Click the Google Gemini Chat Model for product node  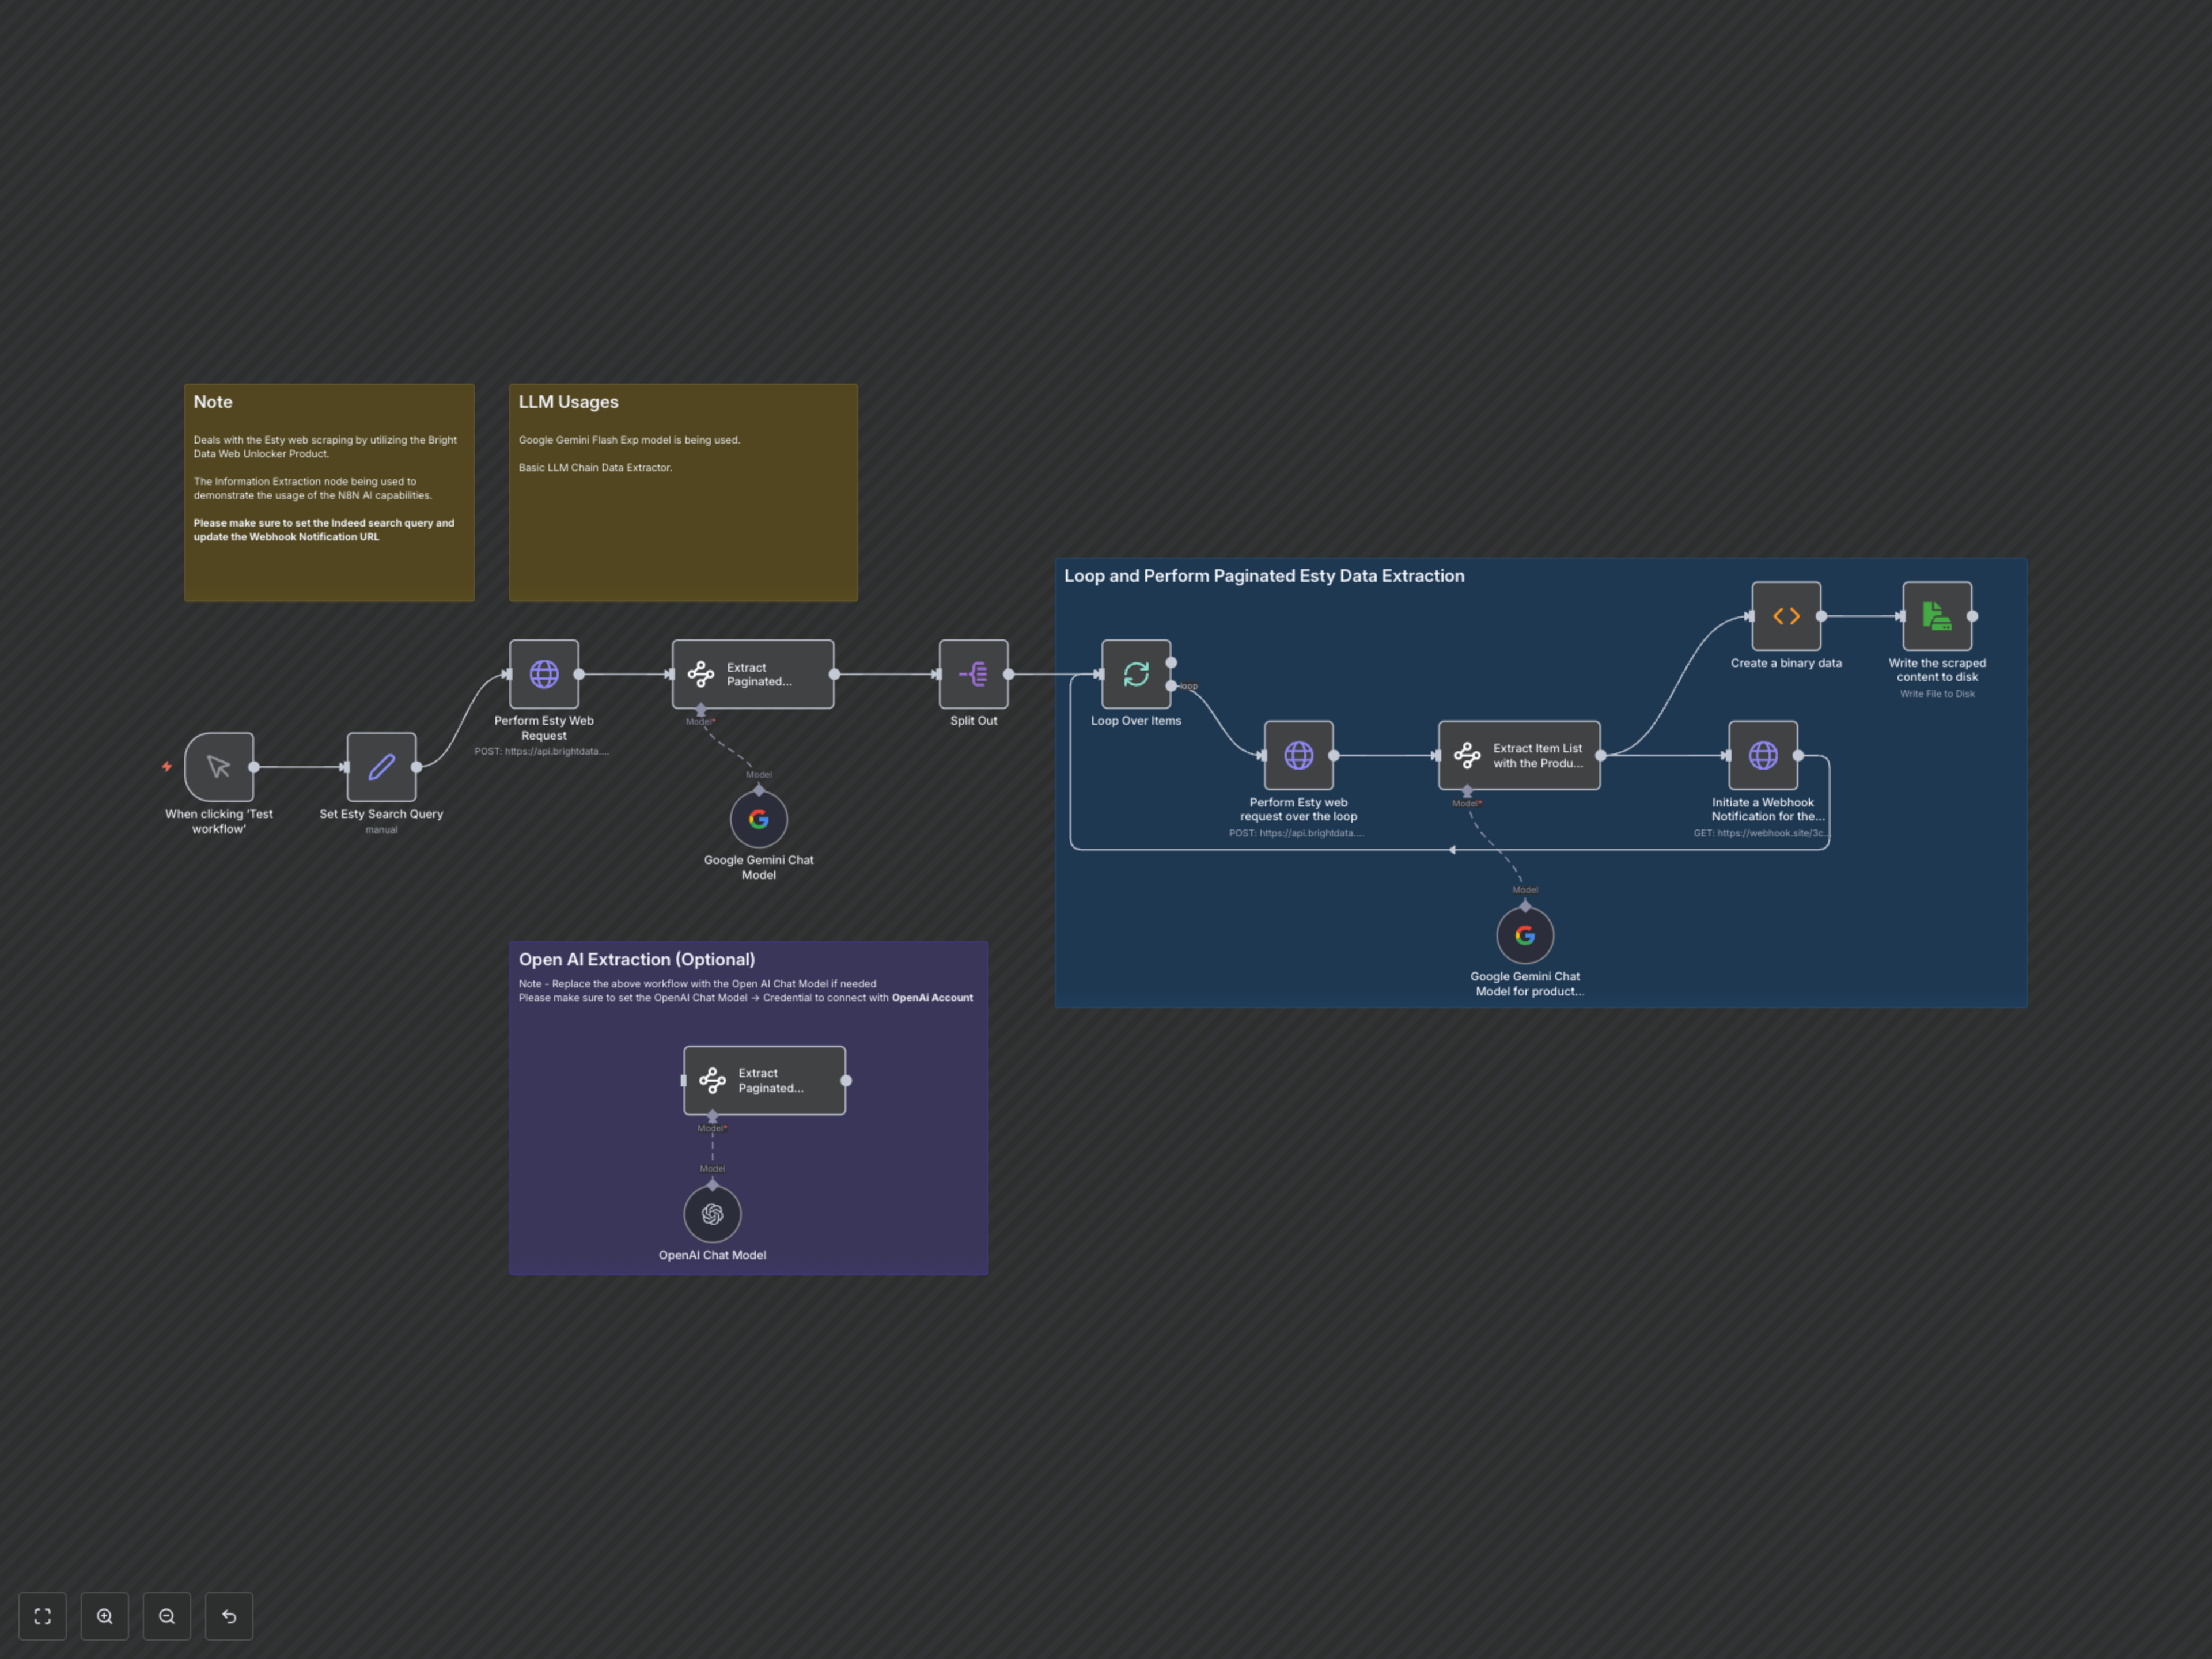(1524, 935)
